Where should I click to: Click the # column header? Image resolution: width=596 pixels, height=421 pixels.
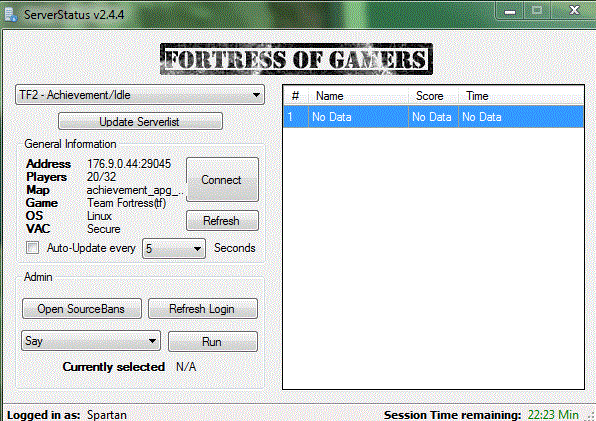tap(296, 96)
